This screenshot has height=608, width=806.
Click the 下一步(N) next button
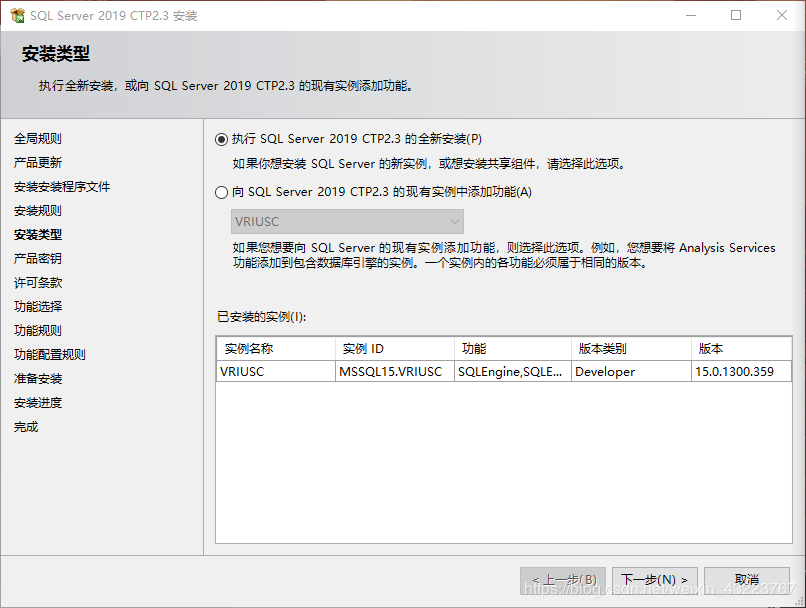tap(654, 580)
